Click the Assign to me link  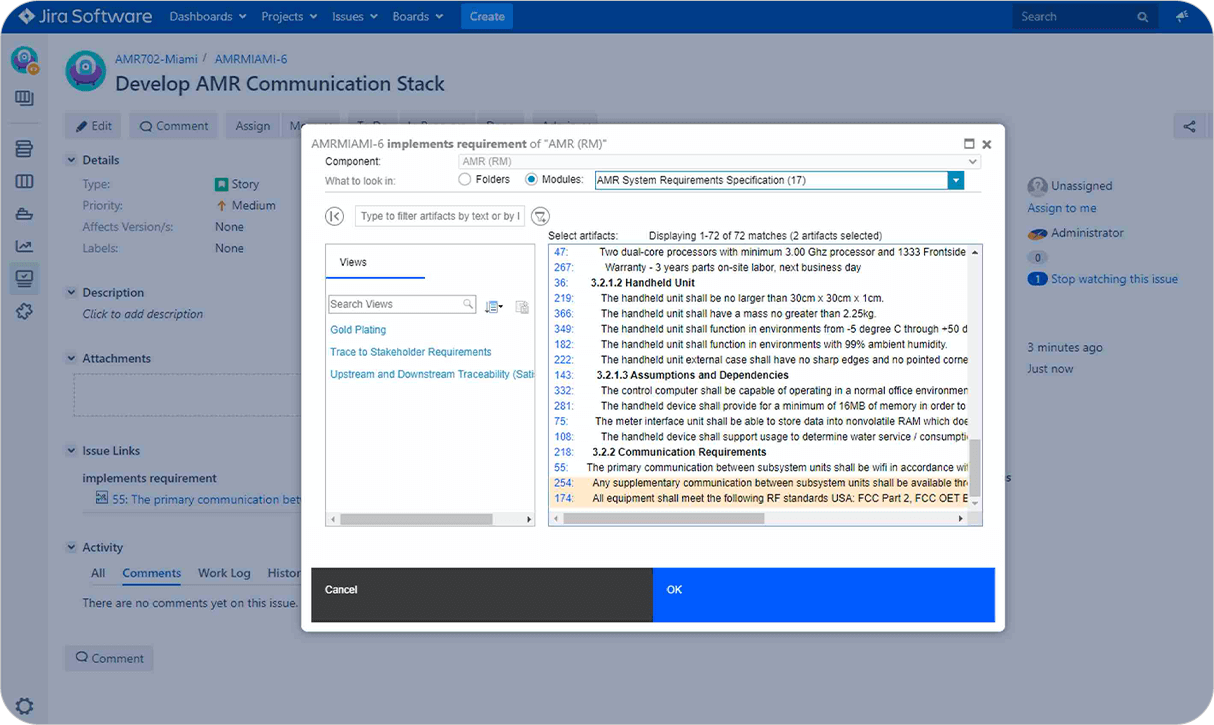1062,208
